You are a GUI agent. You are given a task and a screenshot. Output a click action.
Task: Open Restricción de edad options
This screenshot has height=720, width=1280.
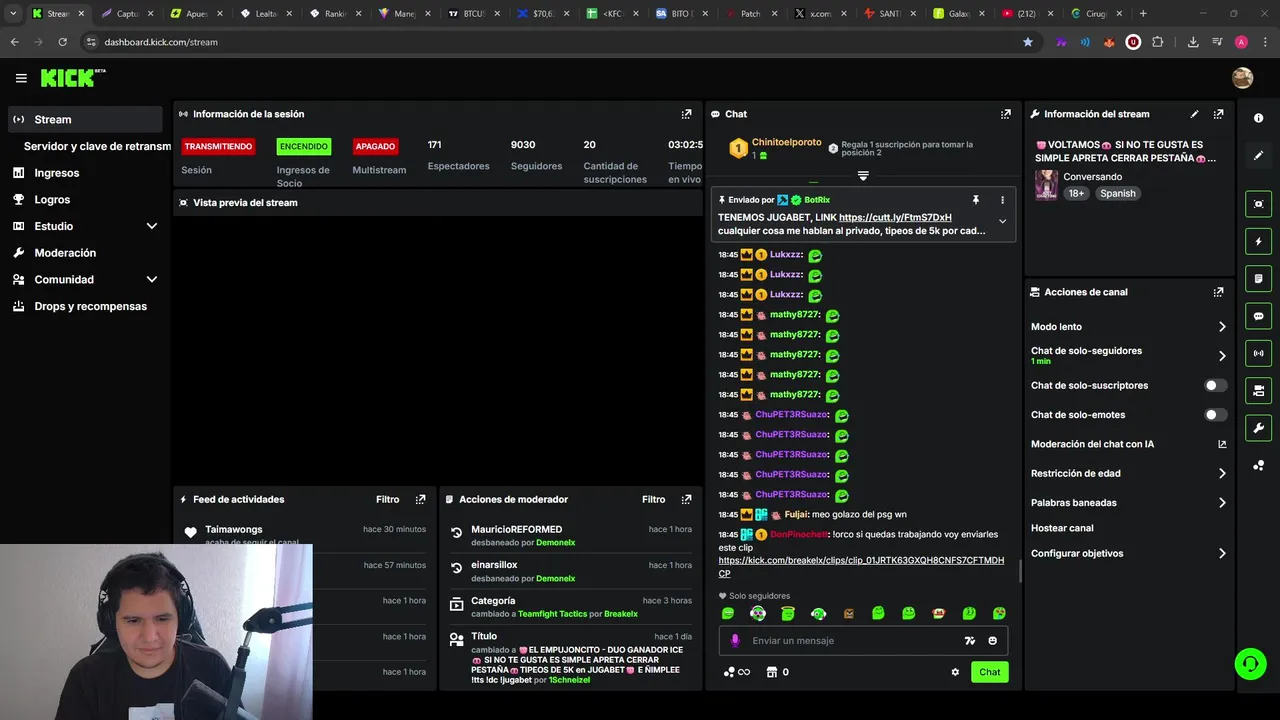1128,473
